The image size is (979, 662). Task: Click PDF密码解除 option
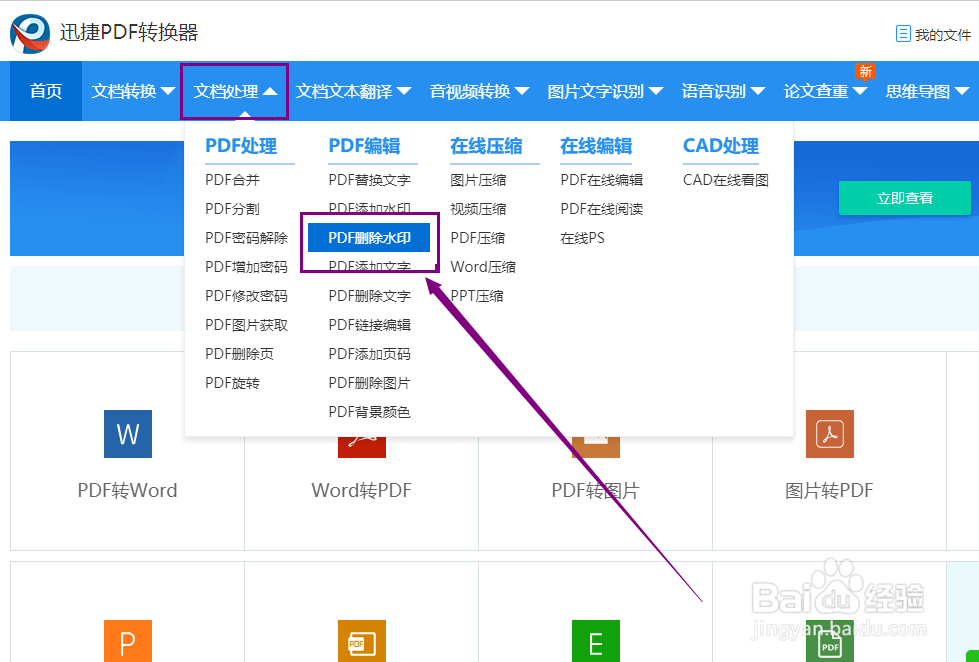point(245,237)
